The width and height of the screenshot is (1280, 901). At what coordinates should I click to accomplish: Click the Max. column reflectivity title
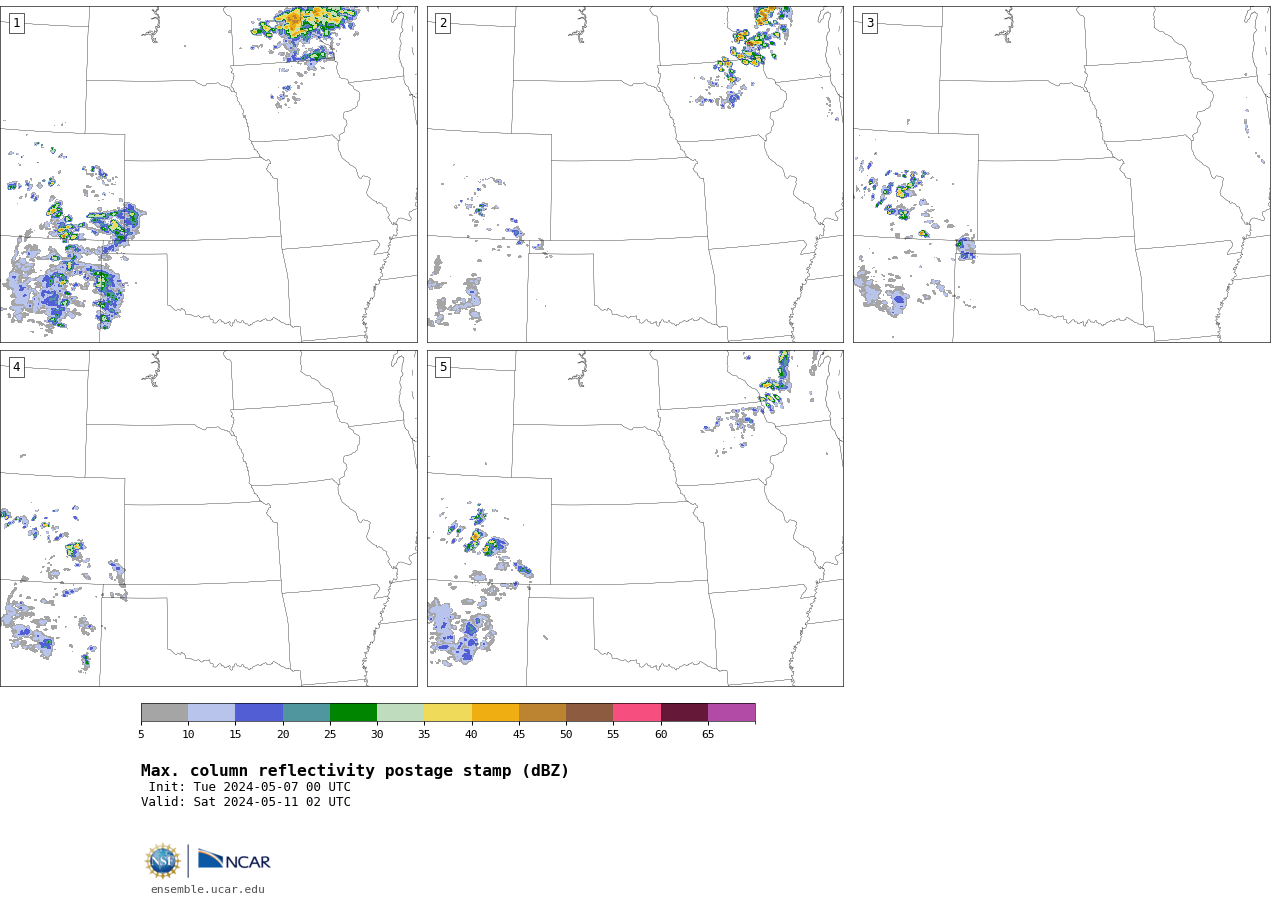click(x=355, y=771)
